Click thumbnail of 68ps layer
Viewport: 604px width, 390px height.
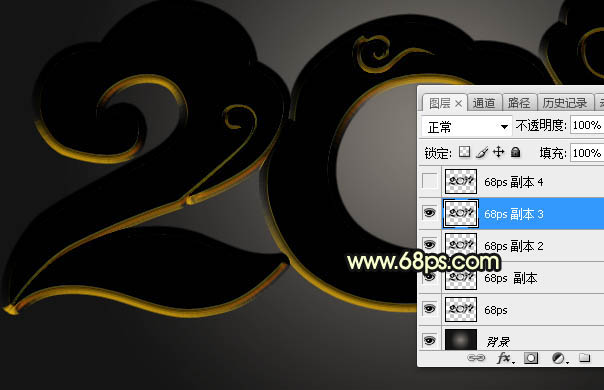[x=461, y=309]
